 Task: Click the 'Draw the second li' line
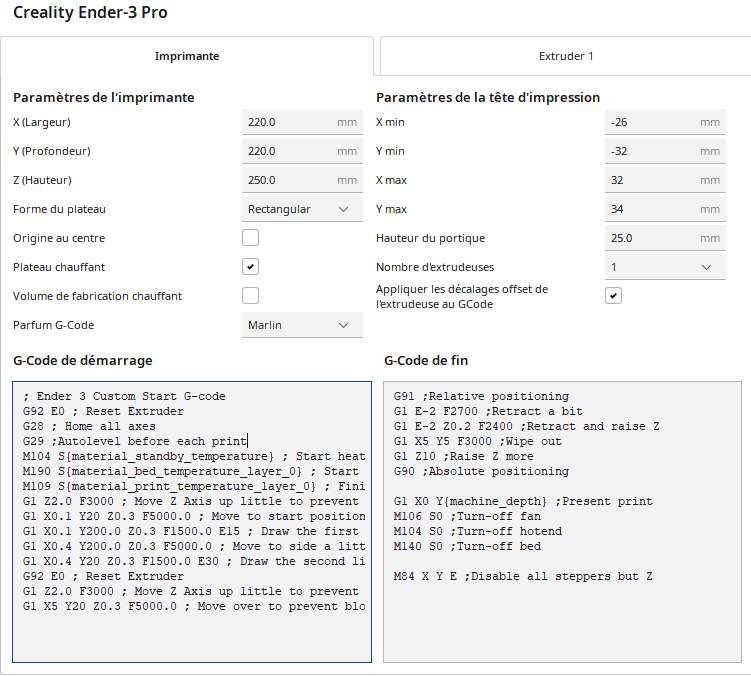pos(193,561)
